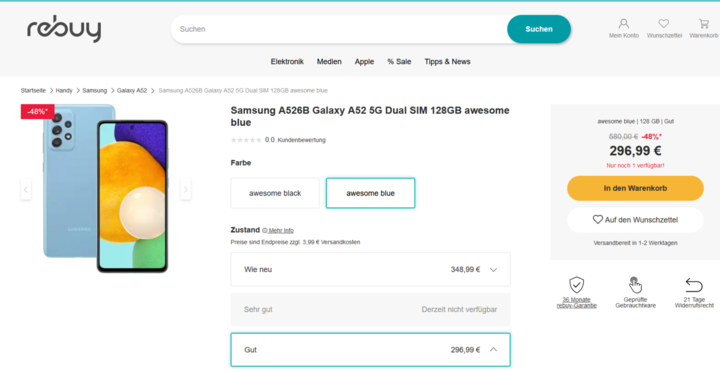
Task: Click the customer rating stars
Action: (x=246, y=140)
